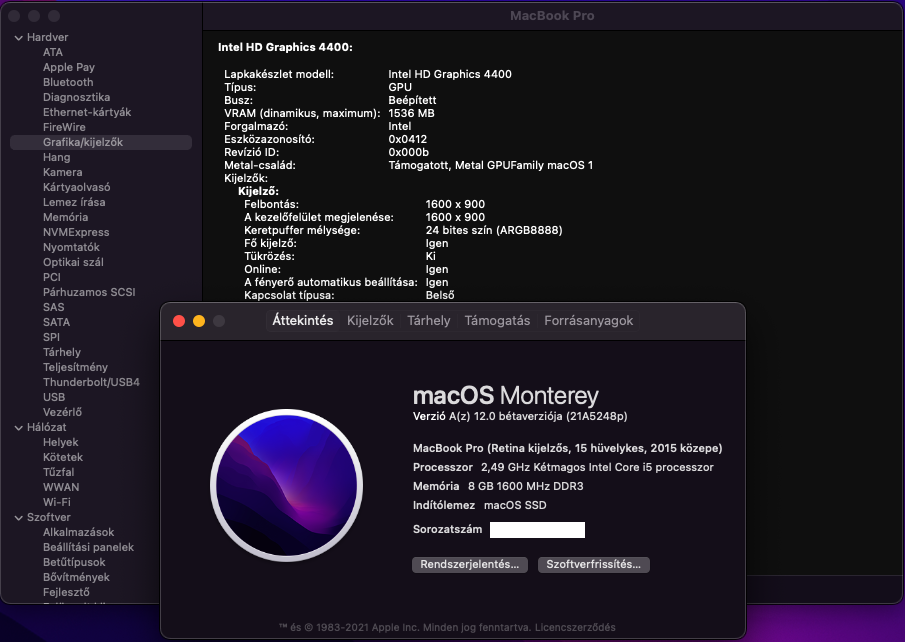Select Teljesítmény in the sidebar

[x=75, y=367]
